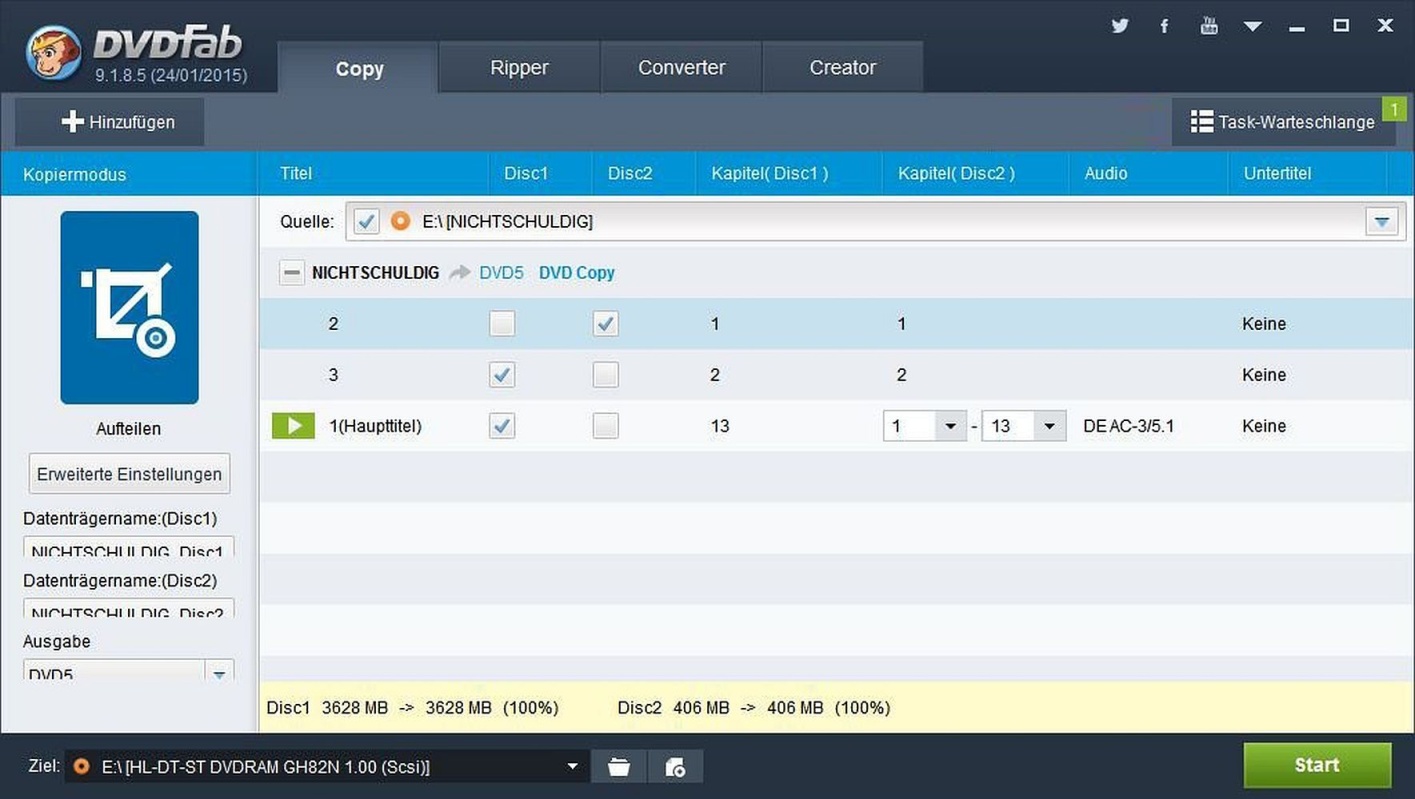
Task: Uncheck Disc2 for title 2
Action: (x=605, y=323)
